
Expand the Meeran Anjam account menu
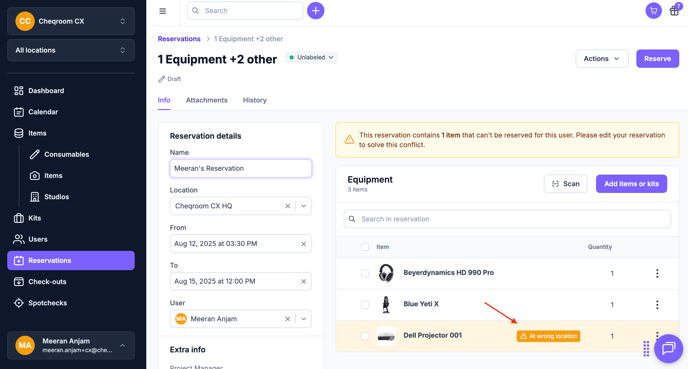(71, 345)
